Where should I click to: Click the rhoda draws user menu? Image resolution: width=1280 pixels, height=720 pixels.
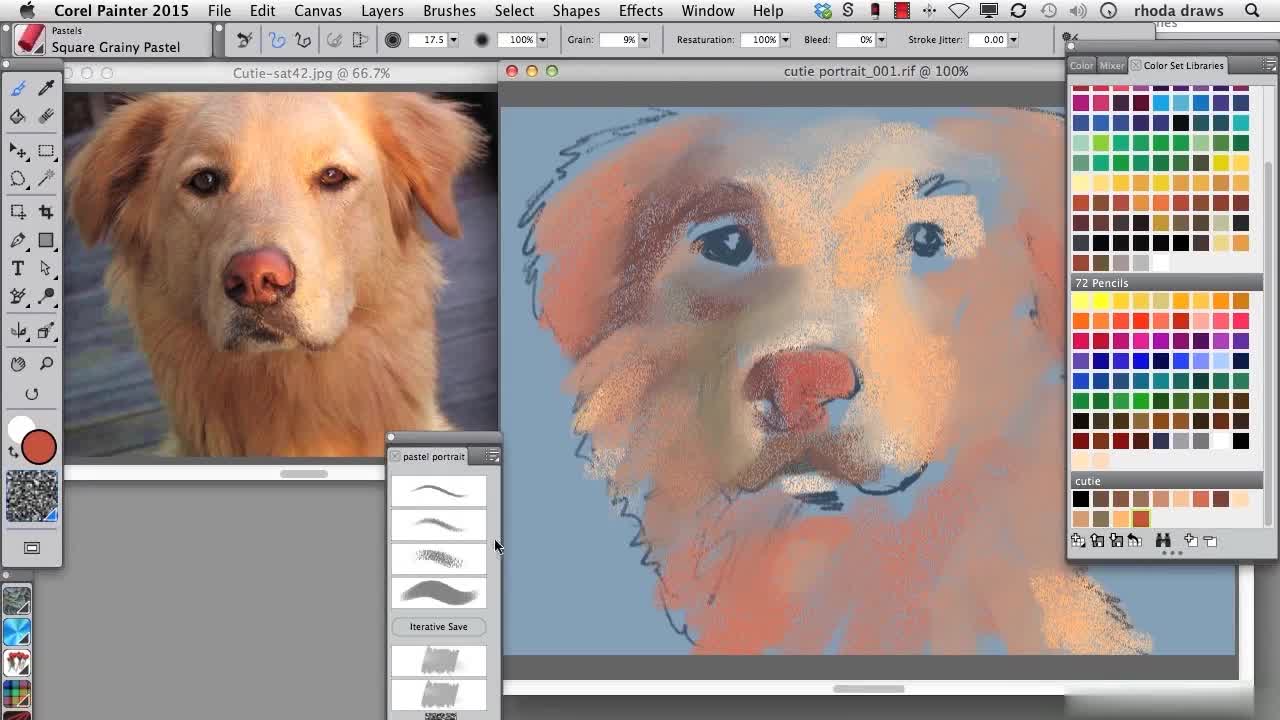click(1178, 11)
